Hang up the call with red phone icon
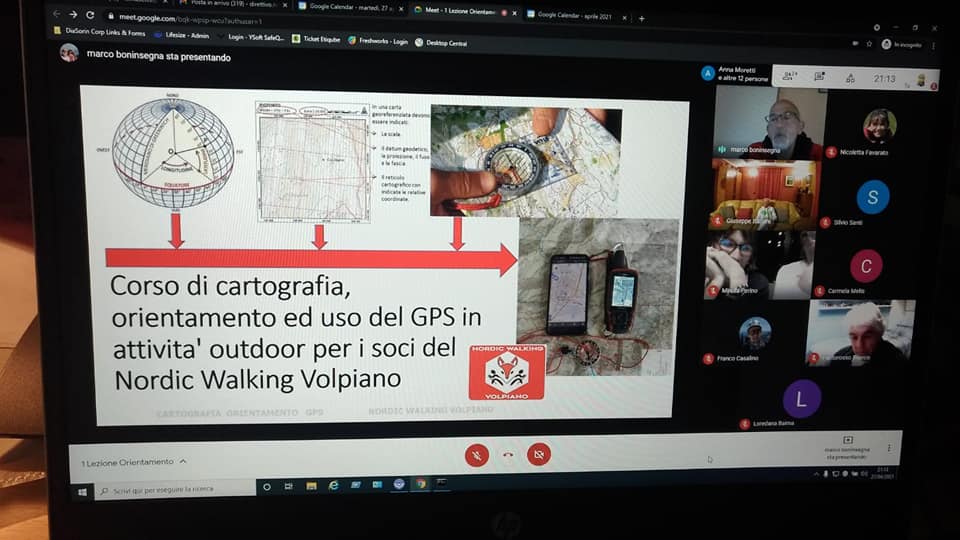 point(508,455)
